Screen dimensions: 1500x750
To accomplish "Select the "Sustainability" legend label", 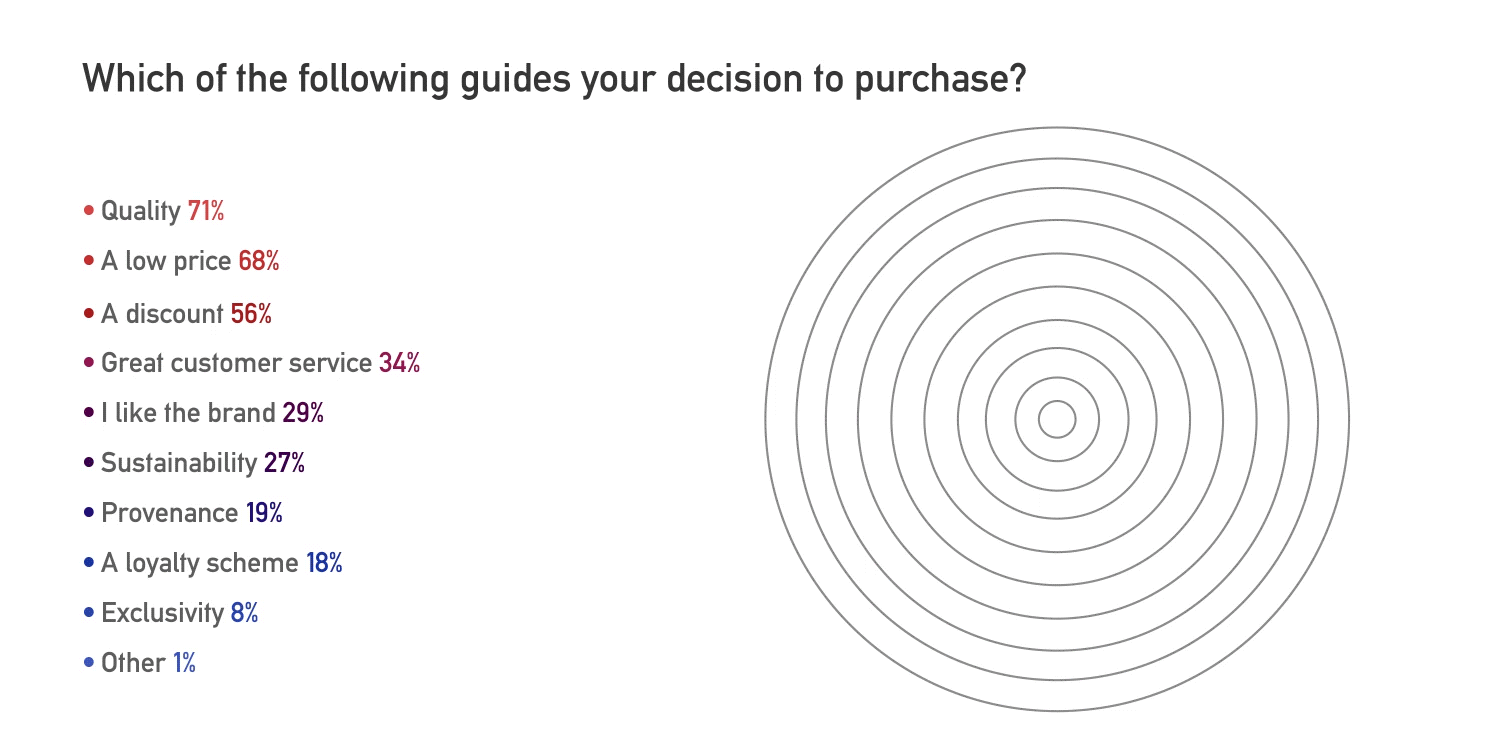I will [x=179, y=464].
